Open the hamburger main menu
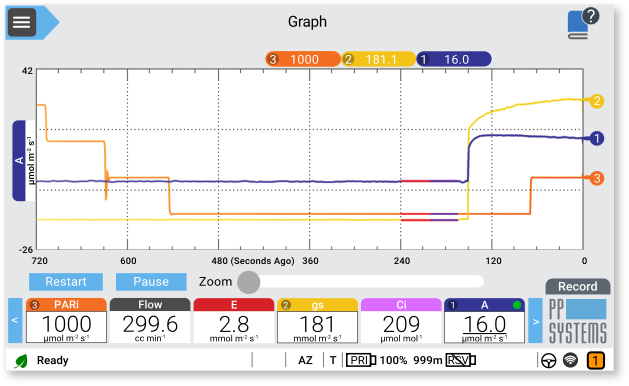 (22, 22)
